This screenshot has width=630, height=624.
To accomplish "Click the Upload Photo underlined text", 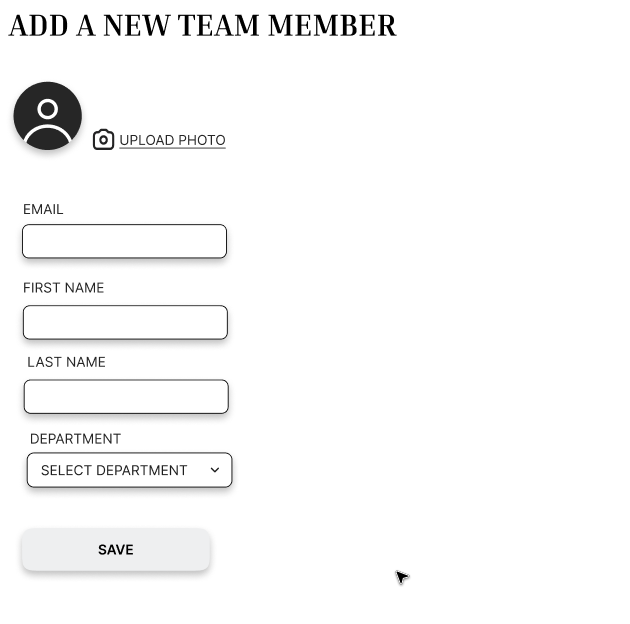I will (172, 140).
